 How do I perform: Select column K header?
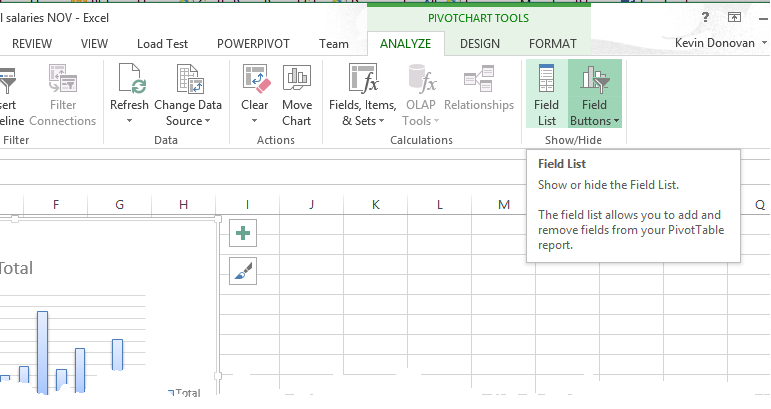(x=376, y=204)
